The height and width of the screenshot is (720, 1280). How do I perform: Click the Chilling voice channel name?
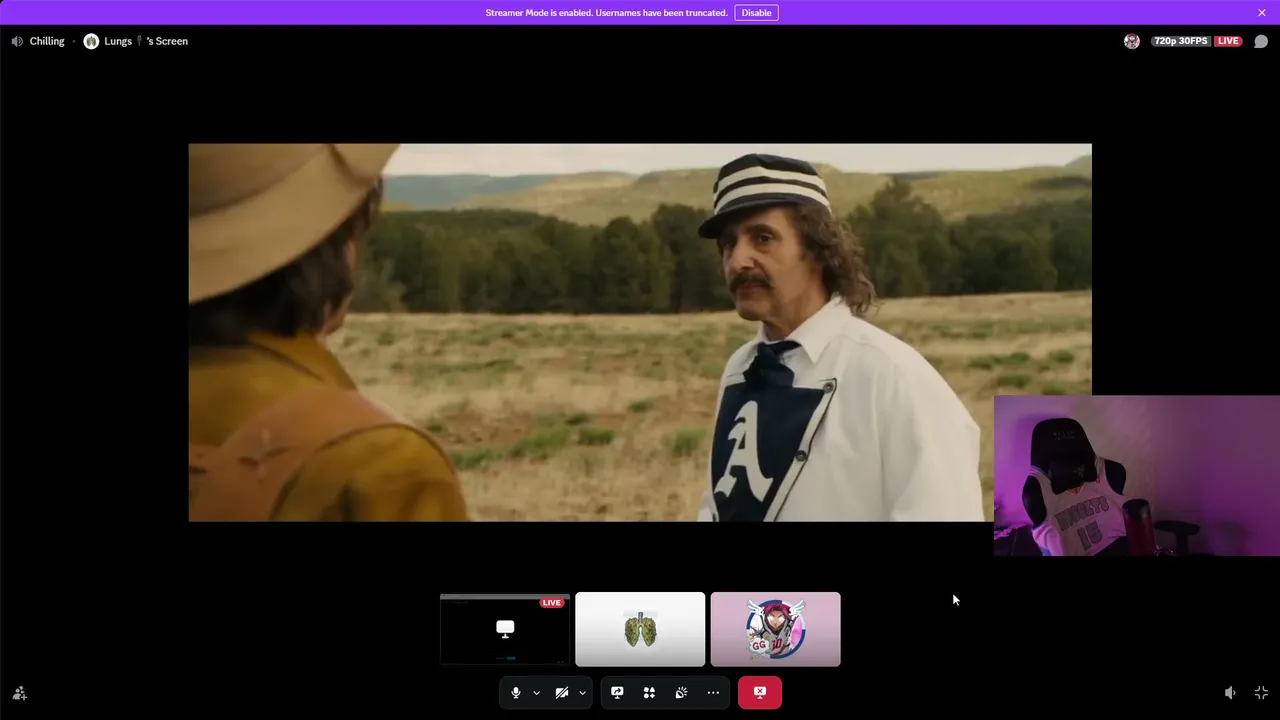click(47, 41)
